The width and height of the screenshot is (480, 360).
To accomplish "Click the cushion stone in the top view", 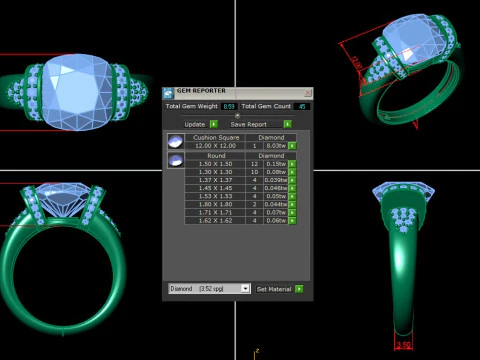I will coord(77,92).
